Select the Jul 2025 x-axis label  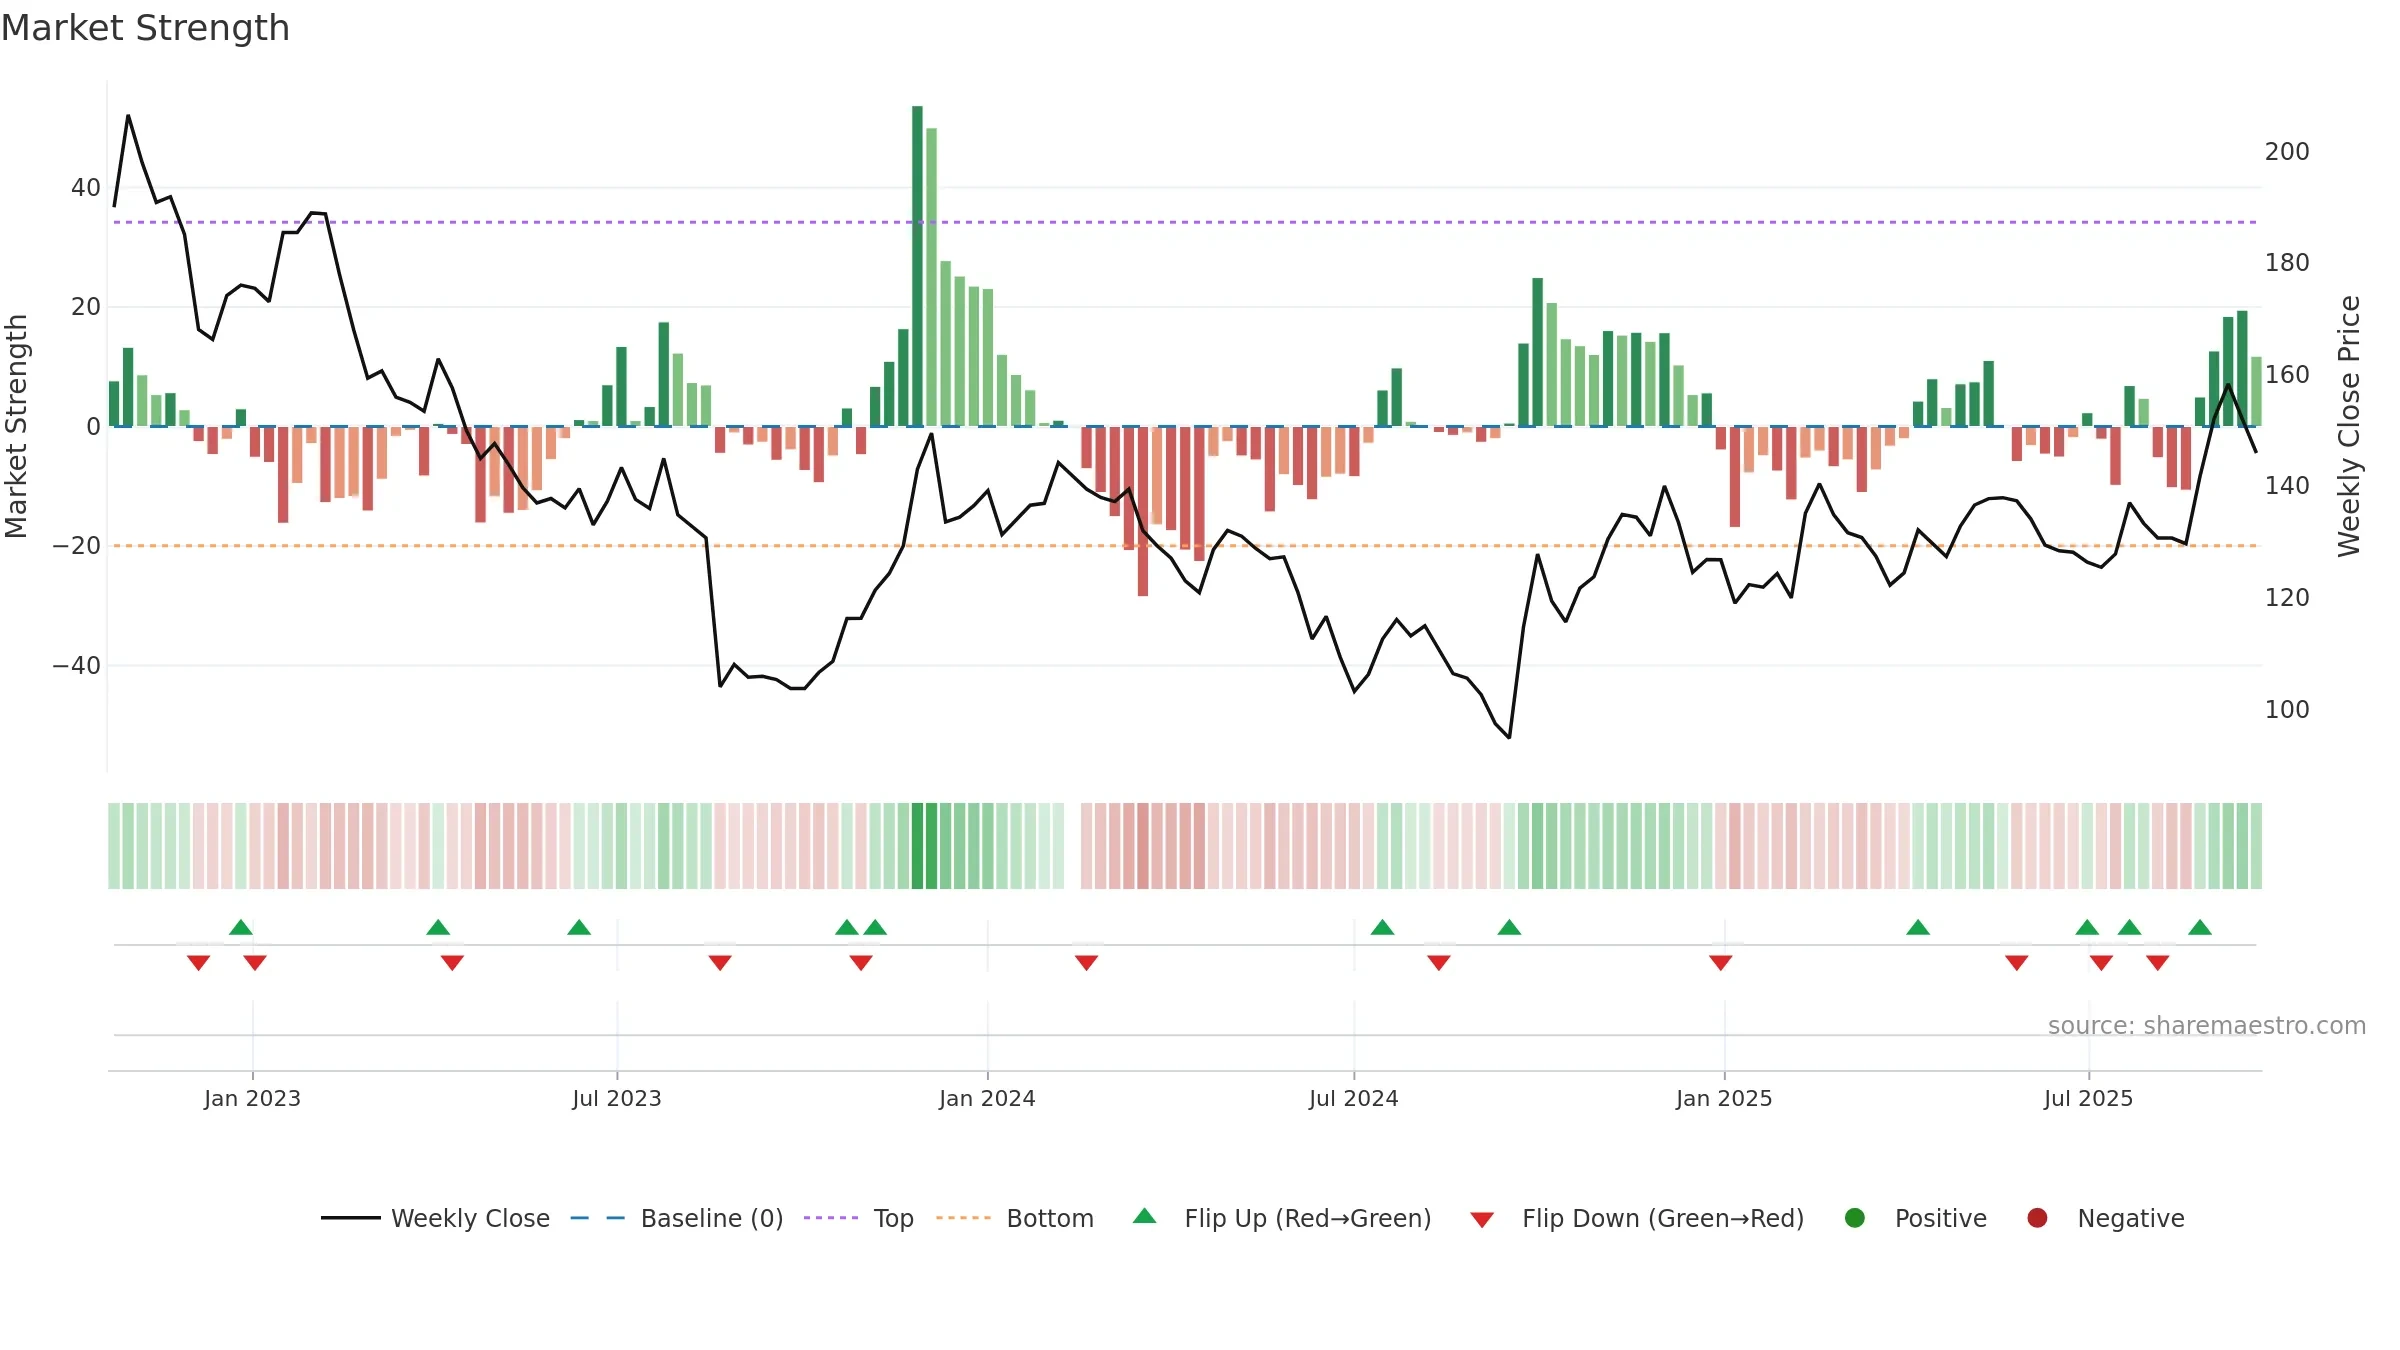click(2089, 1098)
